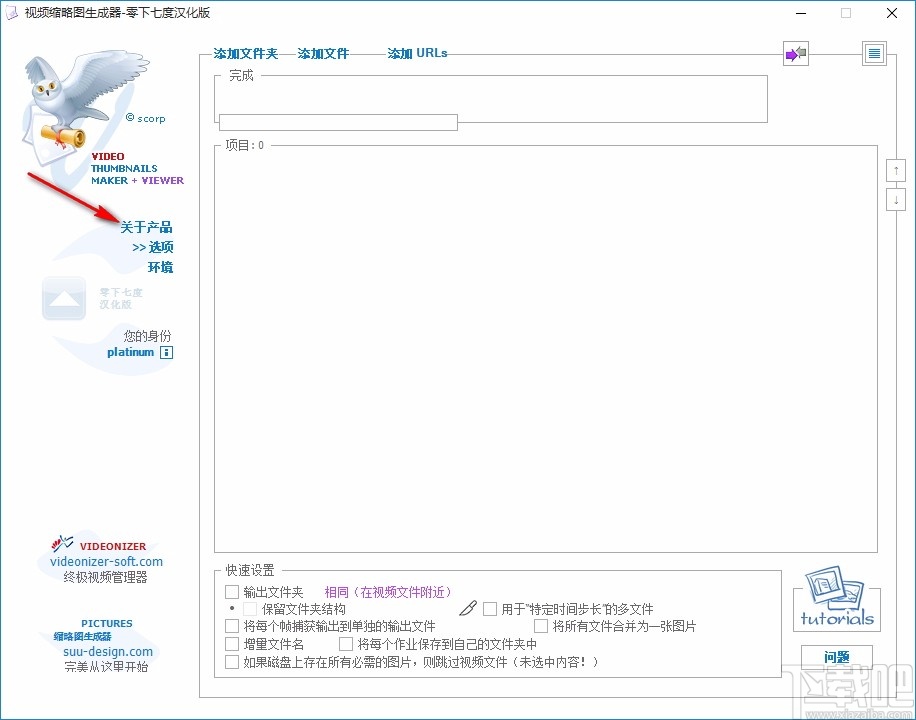
Task: Click 添加 URLs
Action: coord(417,54)
